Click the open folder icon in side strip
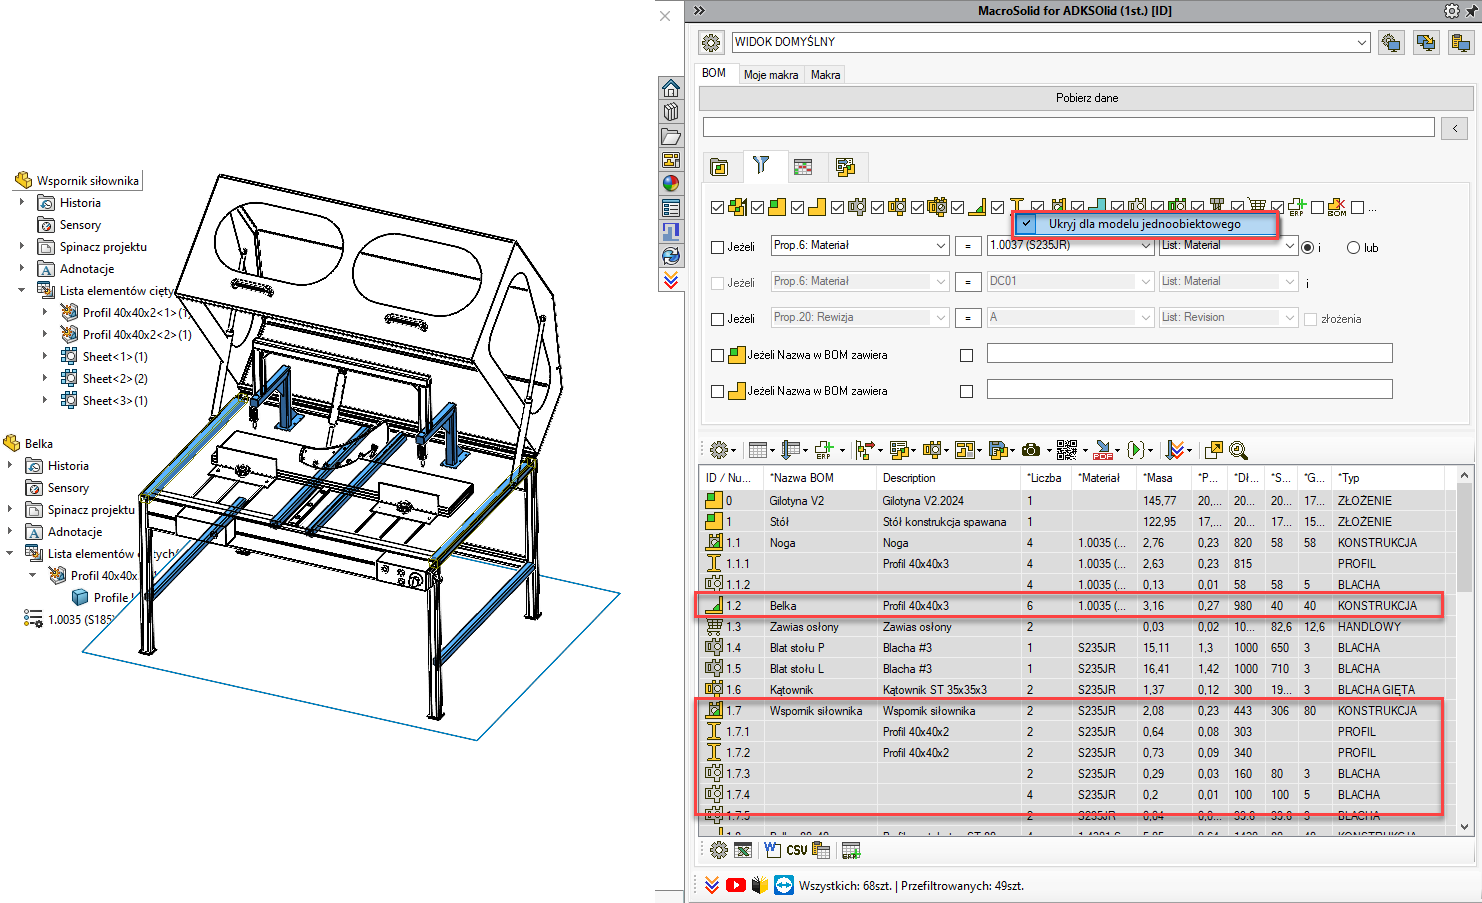This screenshot has width=1482, height=903. tap(671, 136)
